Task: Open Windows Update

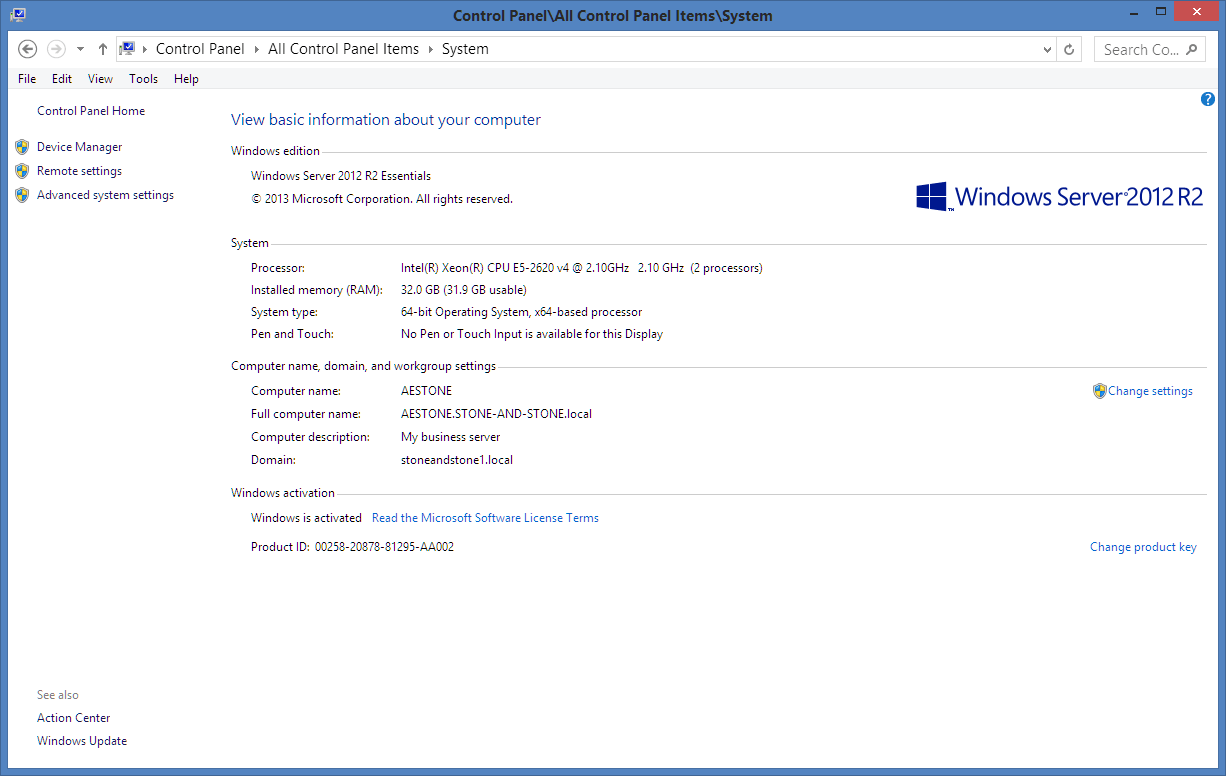Action: (82, 741)
